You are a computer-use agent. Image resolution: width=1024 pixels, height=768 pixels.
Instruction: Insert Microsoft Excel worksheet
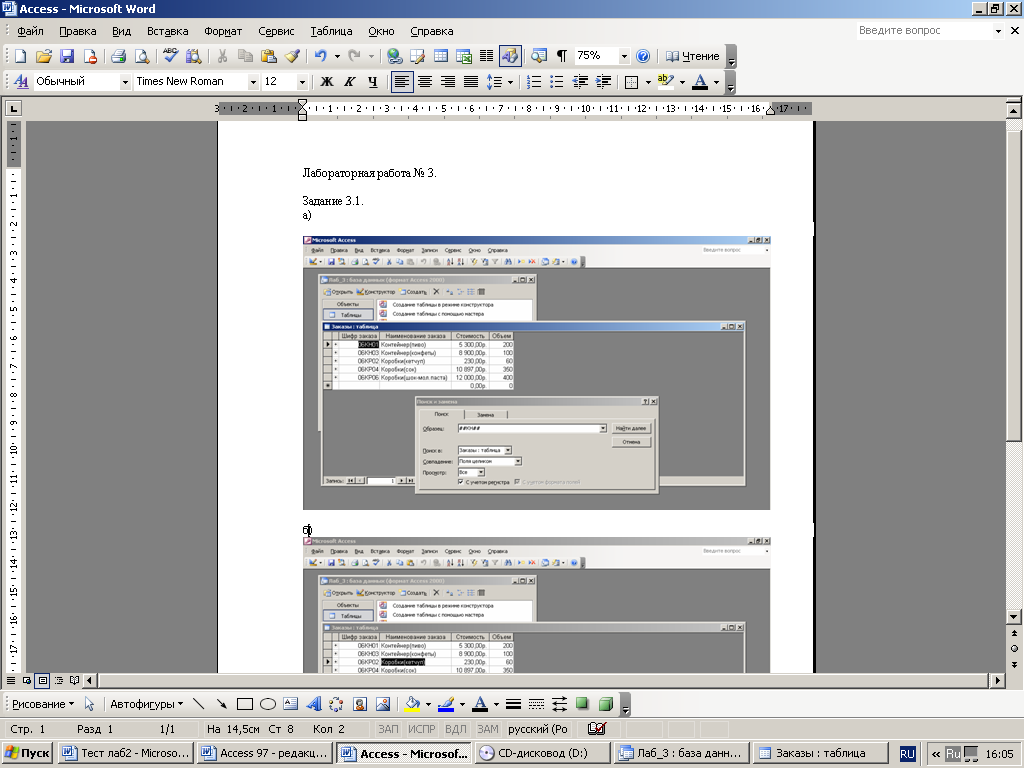click(x=464, y=56)
